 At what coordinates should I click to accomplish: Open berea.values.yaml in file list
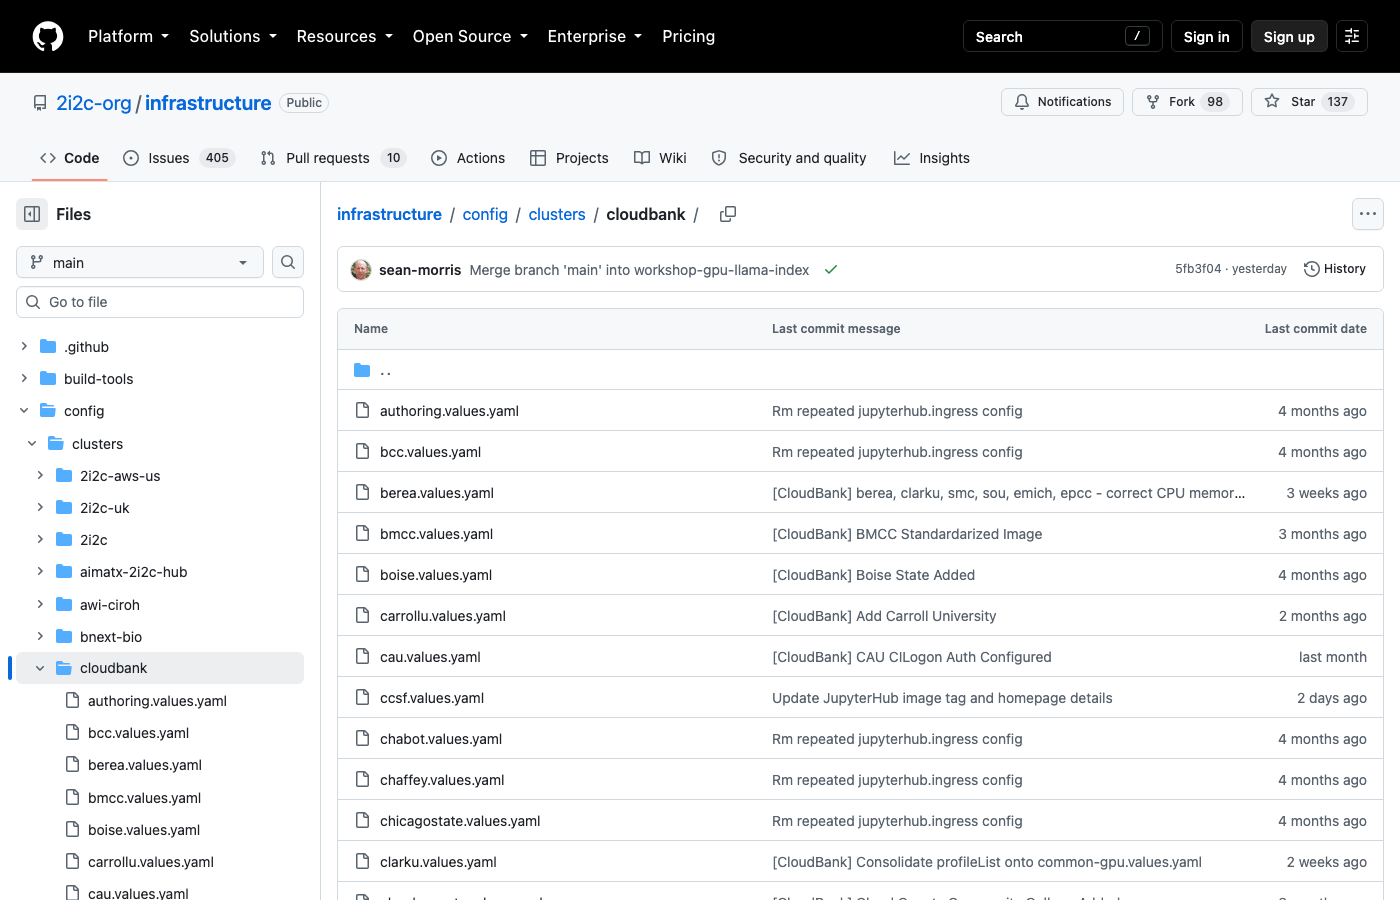(437, 493)
